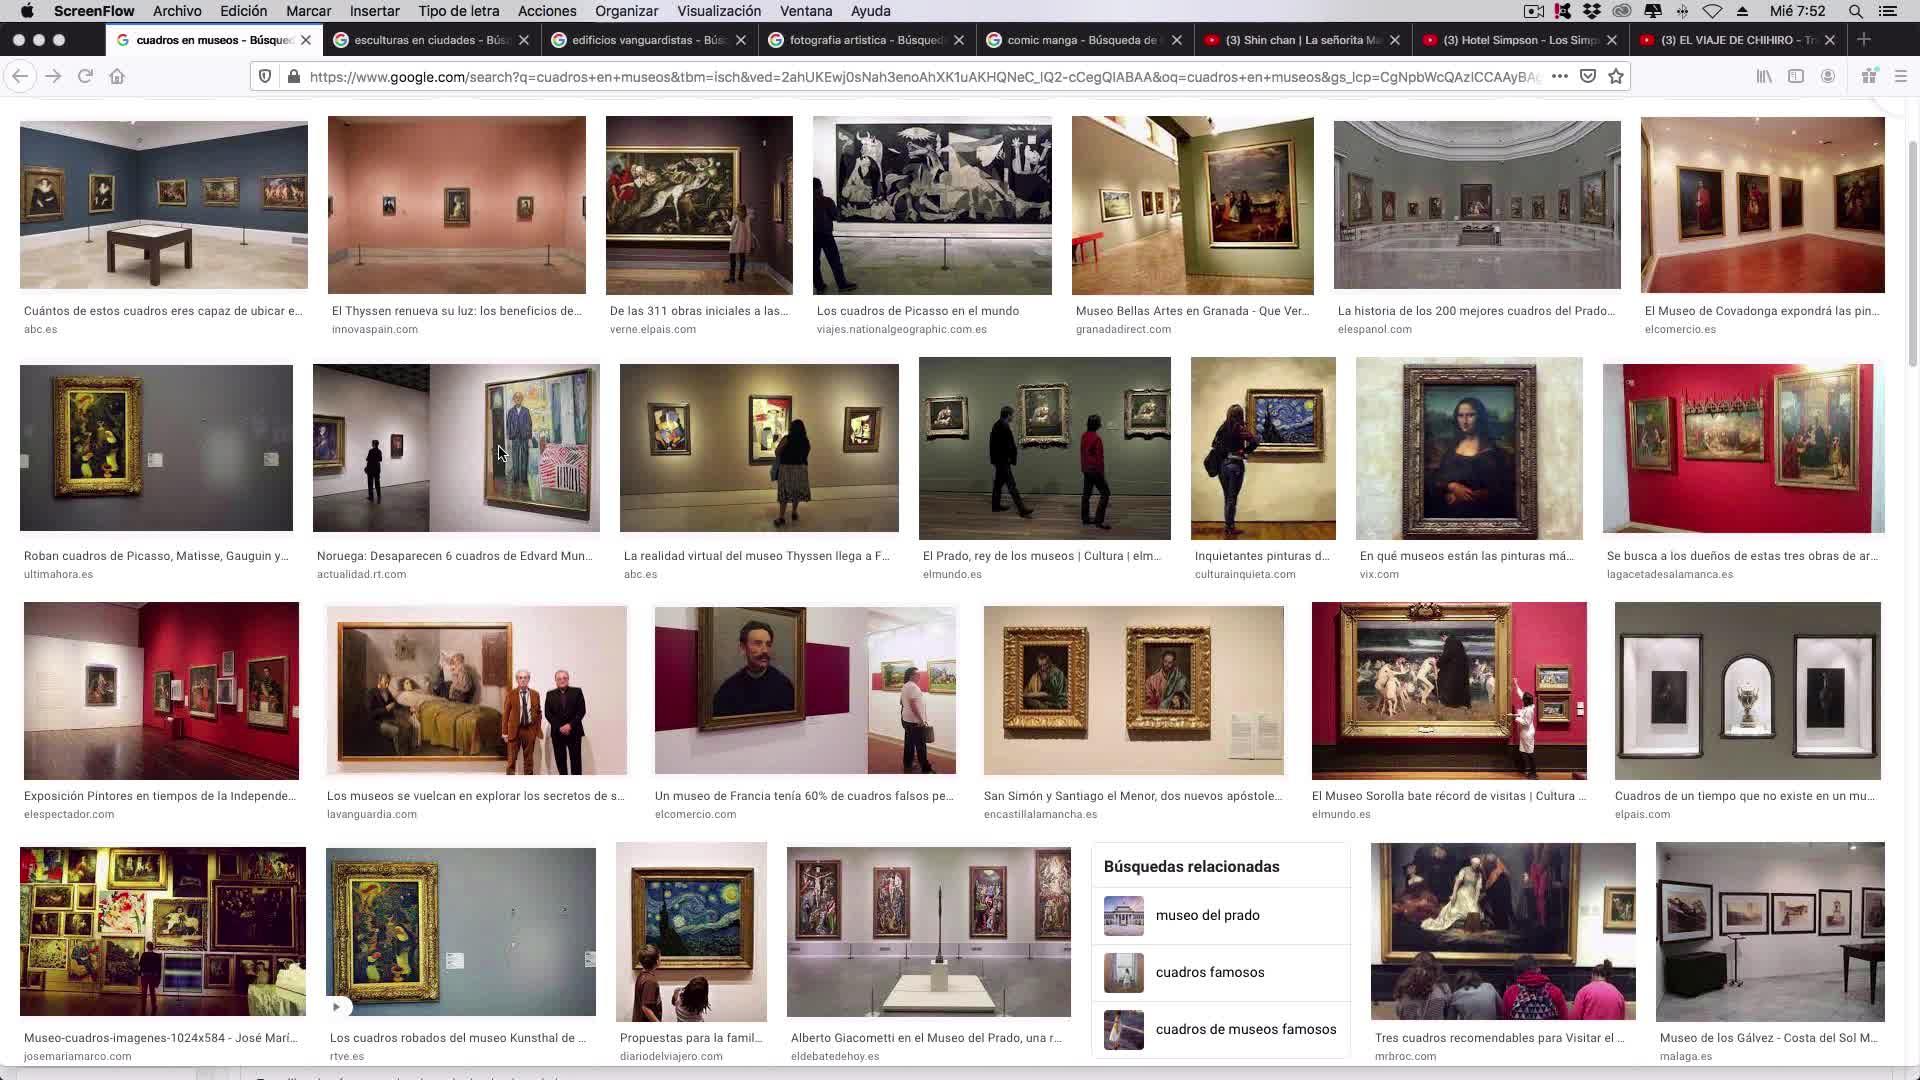Open the tracking protection shield
Screen dimensions: 1920x1080
pos(265,76)
